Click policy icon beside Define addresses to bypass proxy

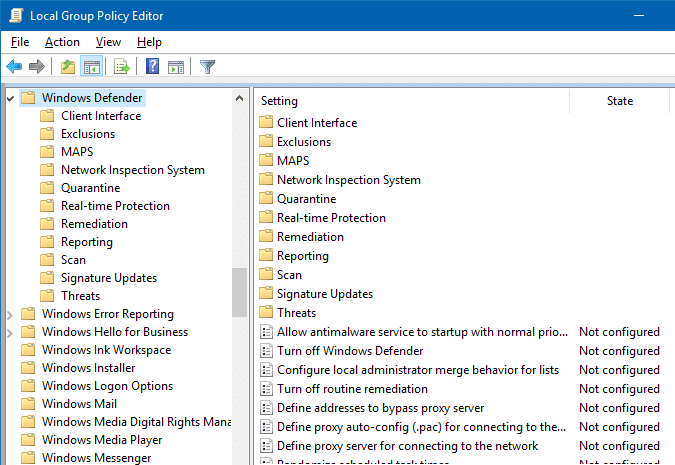266,407
